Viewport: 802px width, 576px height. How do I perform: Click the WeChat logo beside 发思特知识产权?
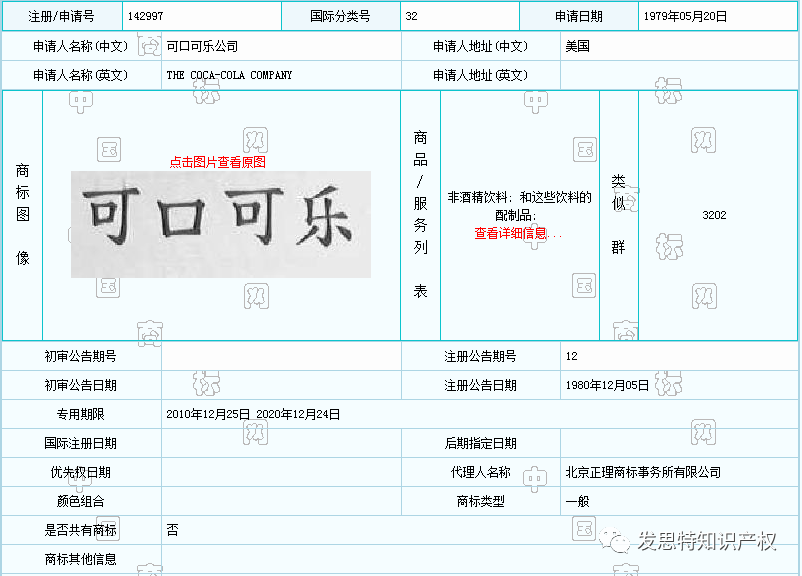click(620, 541)
